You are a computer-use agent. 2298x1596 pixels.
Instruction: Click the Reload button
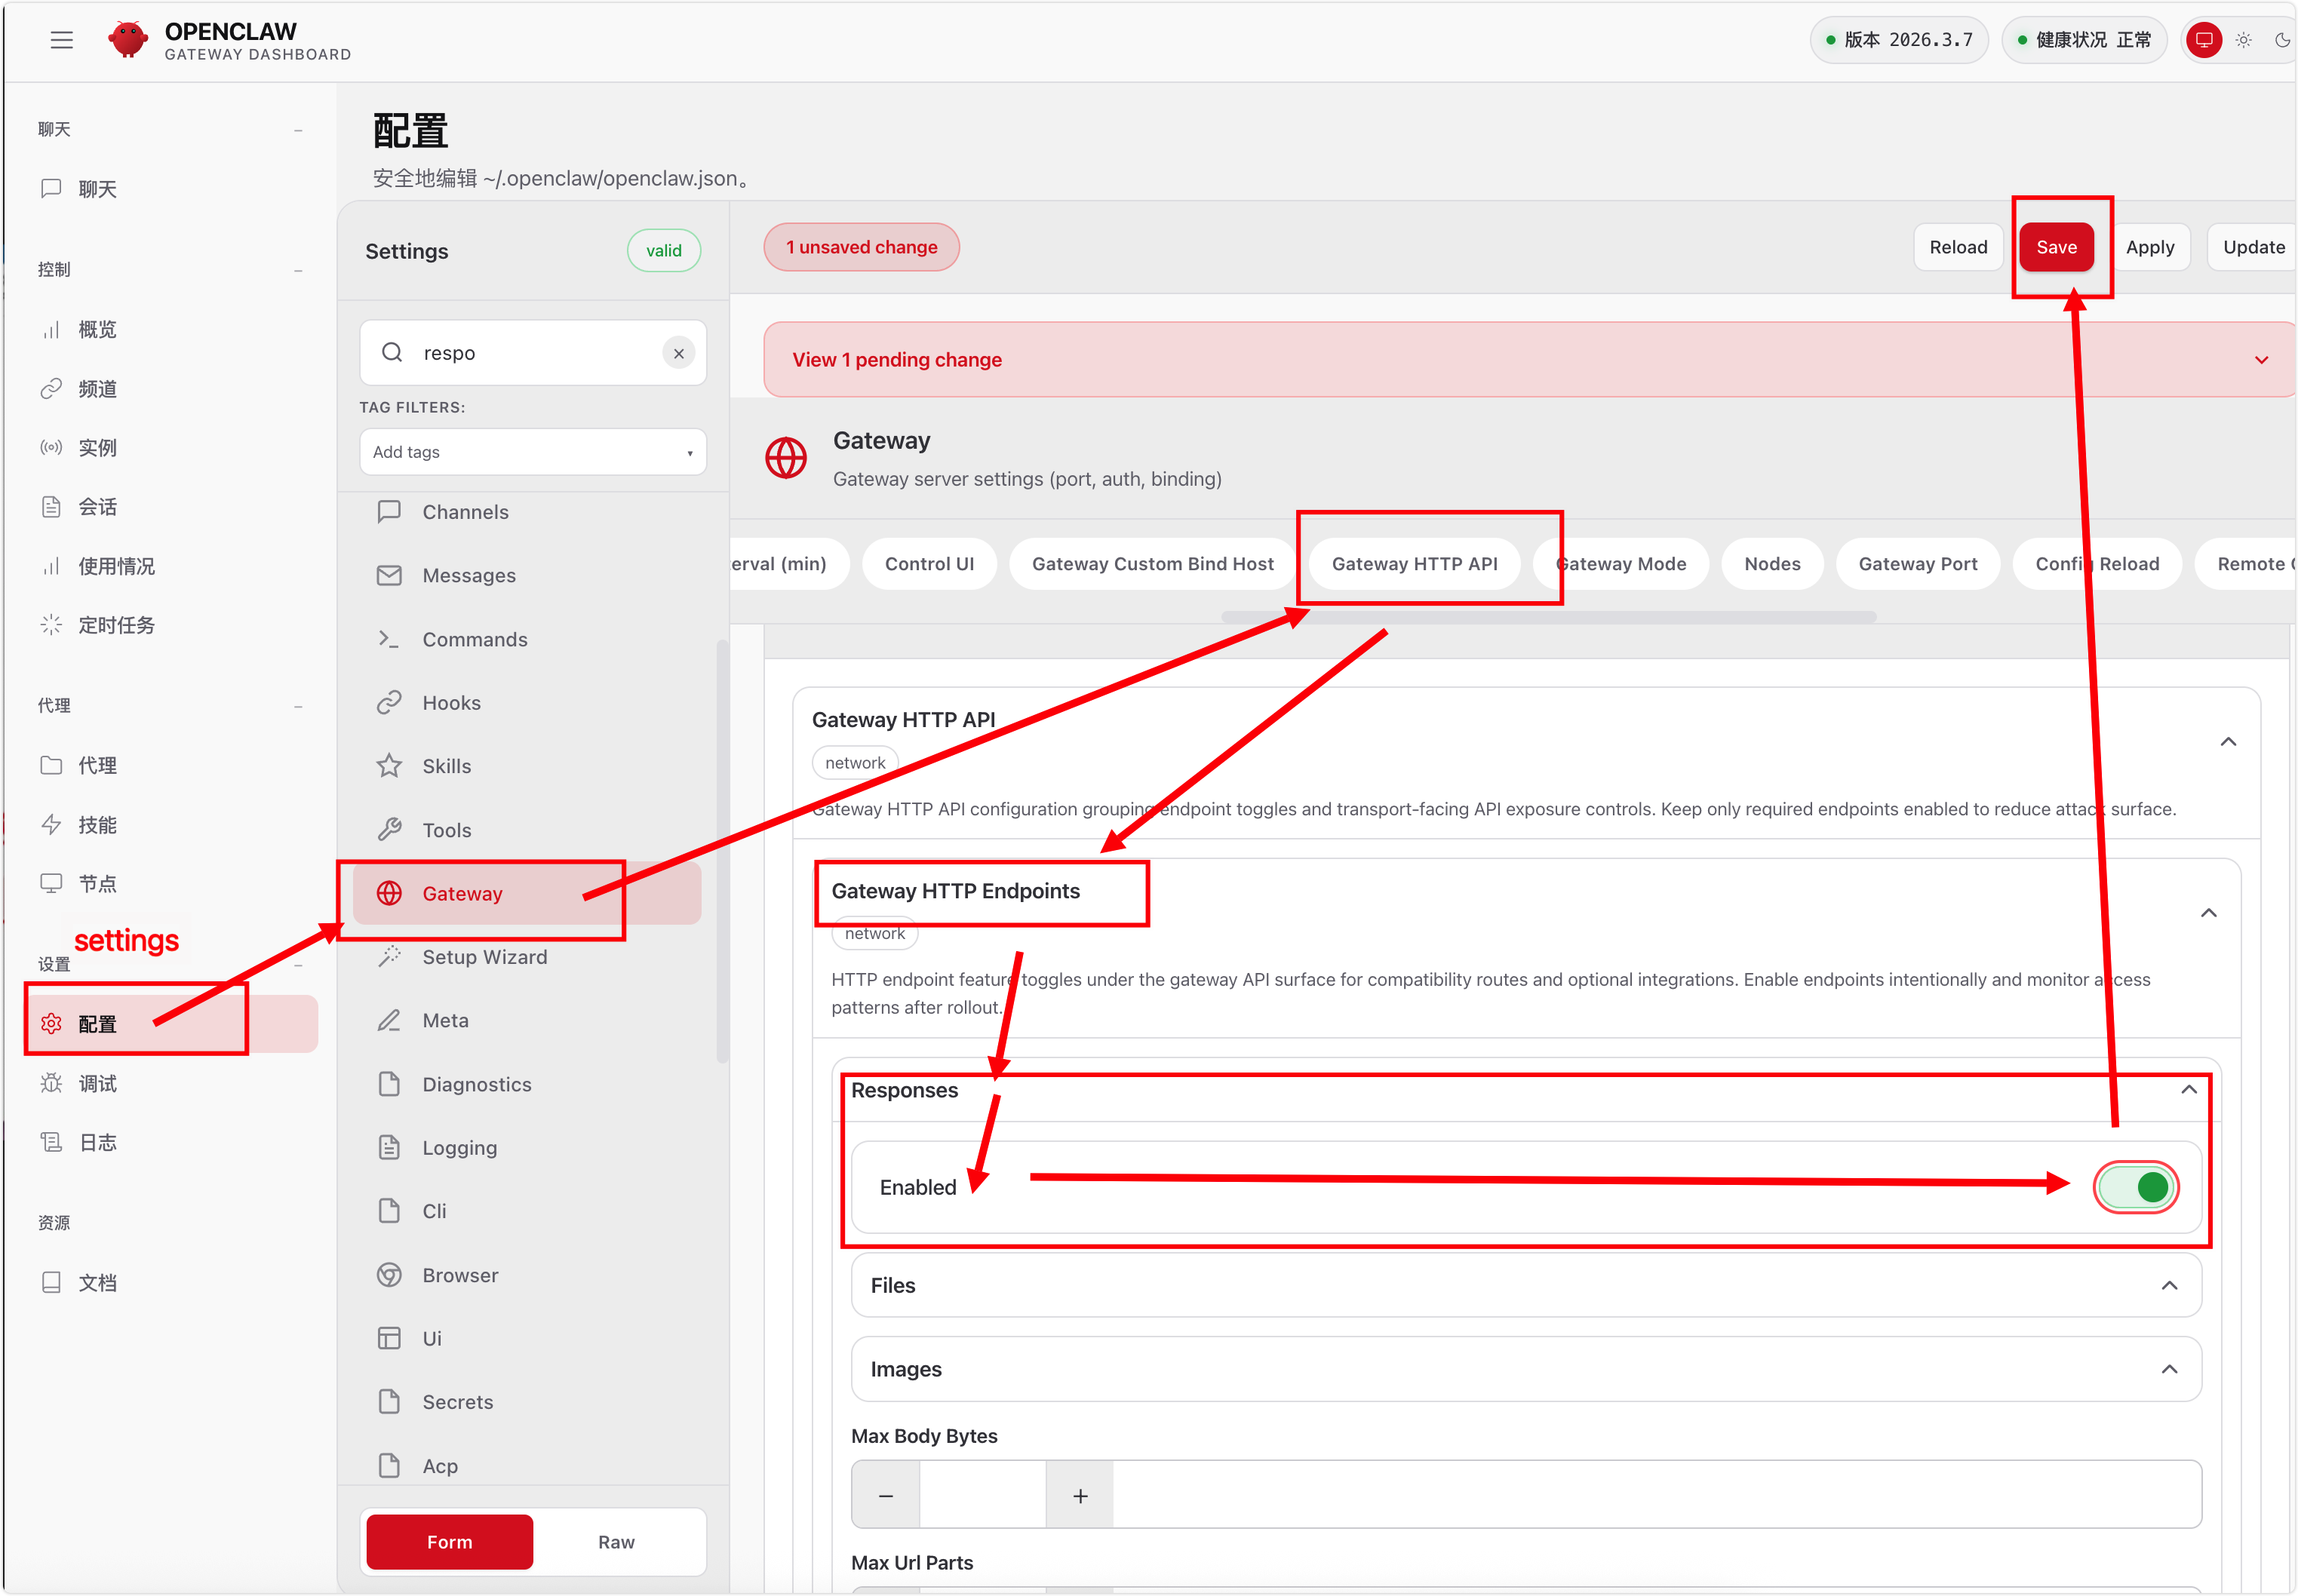pos(1957,247)
